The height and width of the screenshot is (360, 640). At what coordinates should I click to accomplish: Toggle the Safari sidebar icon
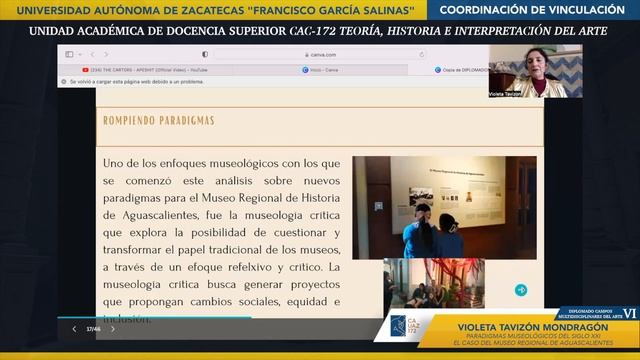point(69,54)
